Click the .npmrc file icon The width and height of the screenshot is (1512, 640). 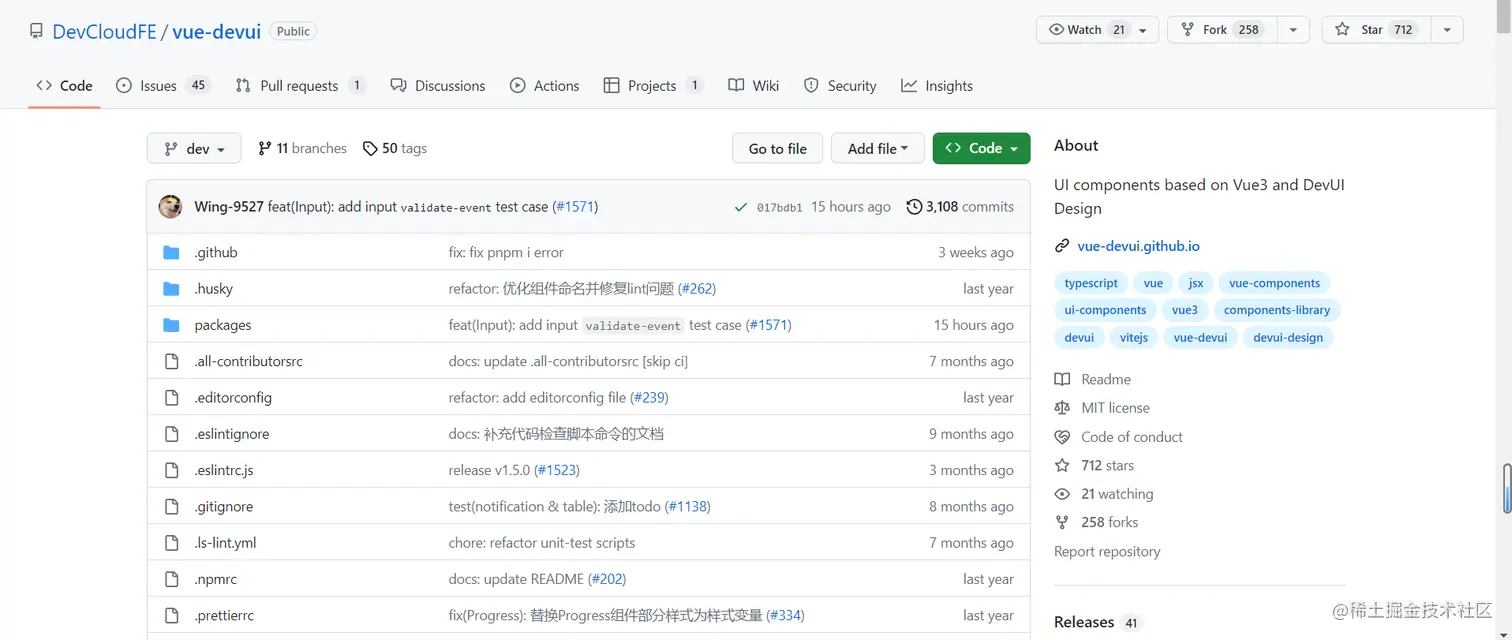(x=171, y=579)
